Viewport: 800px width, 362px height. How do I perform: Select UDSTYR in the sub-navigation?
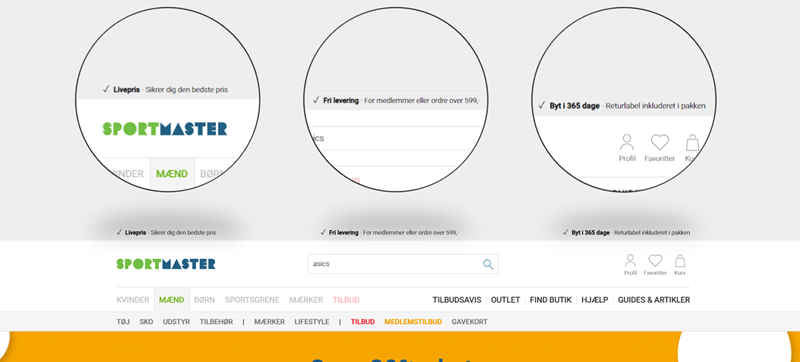coord(177,322)
